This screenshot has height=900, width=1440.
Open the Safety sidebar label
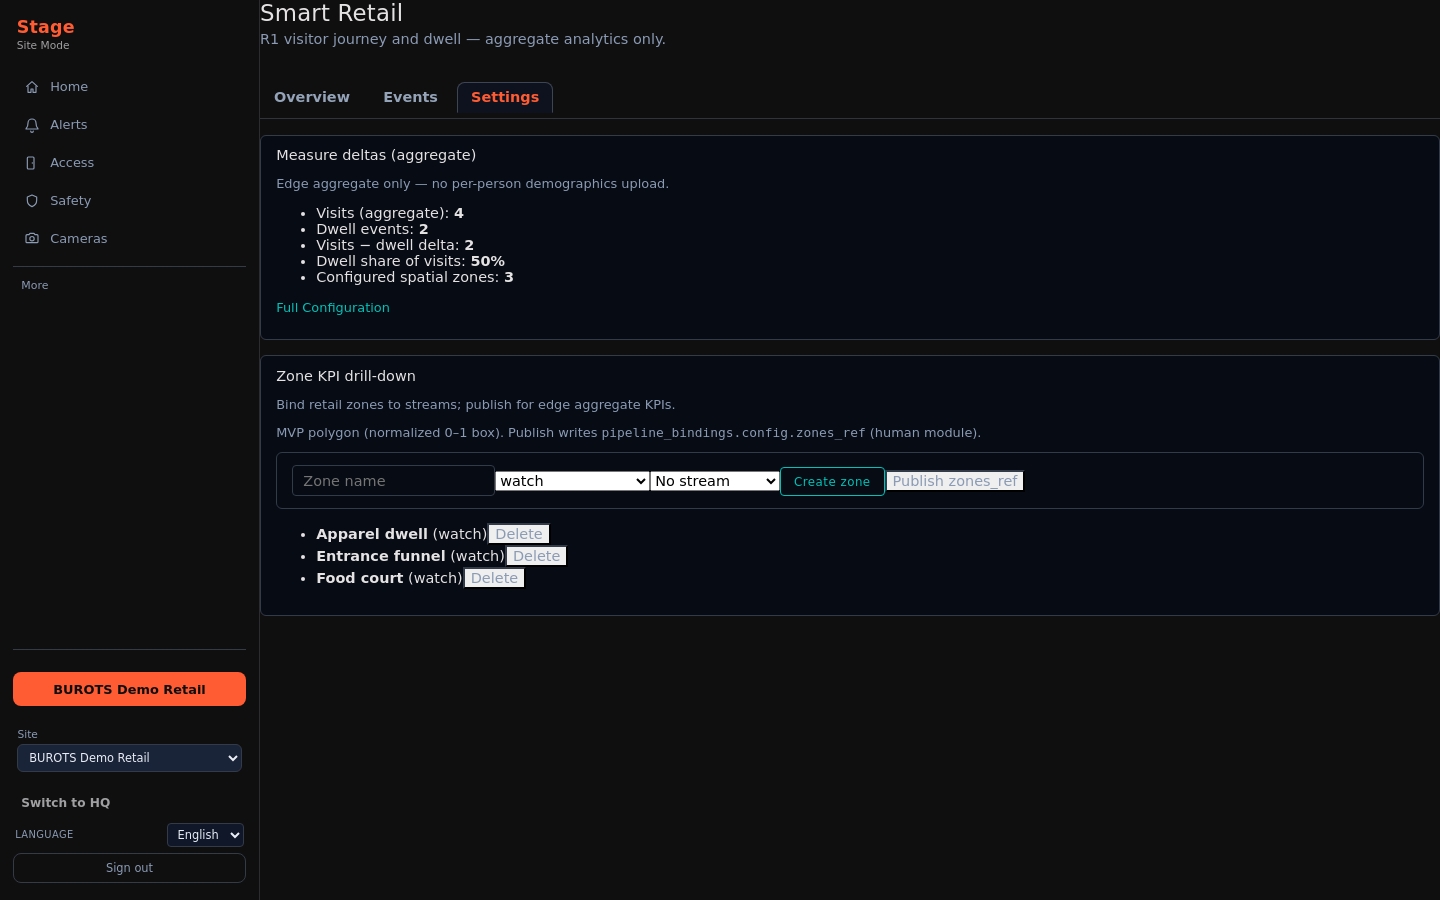pos(70,201)
